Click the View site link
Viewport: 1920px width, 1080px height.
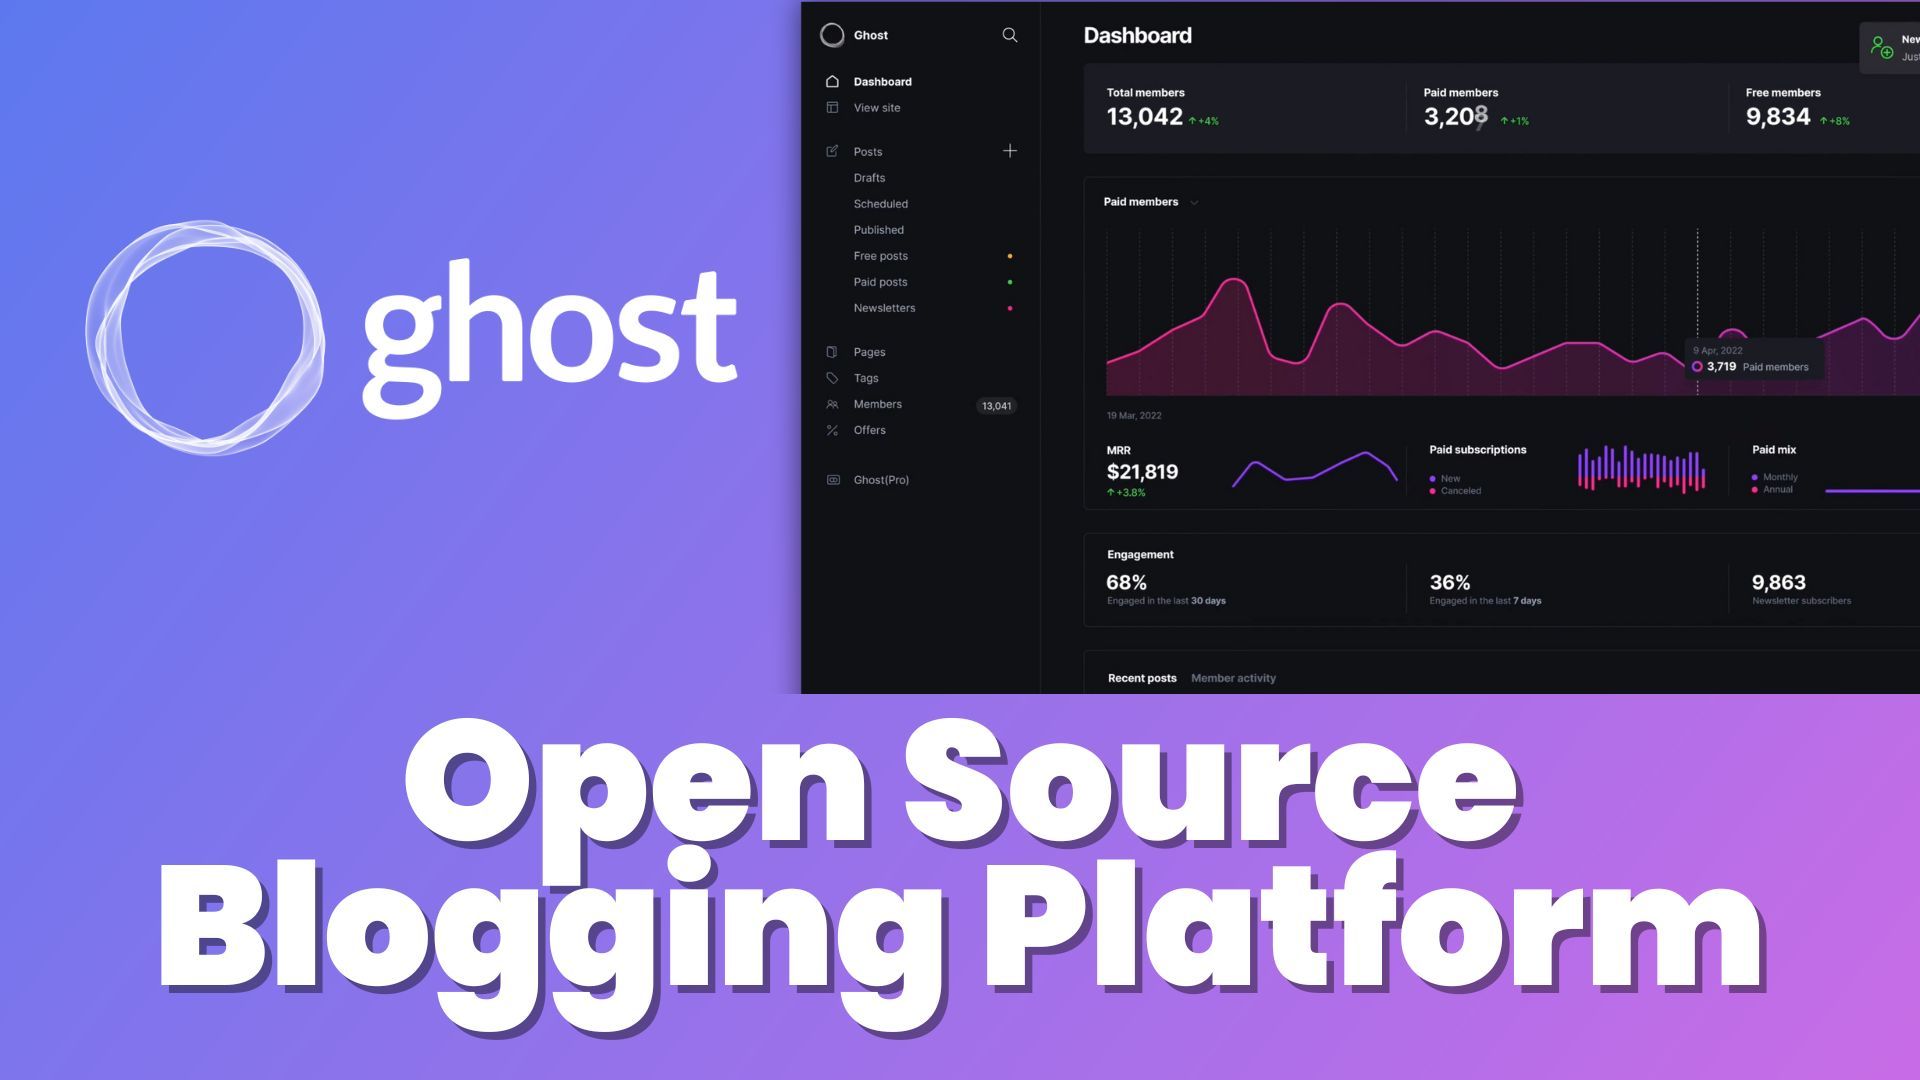click(x=874, y=107)
